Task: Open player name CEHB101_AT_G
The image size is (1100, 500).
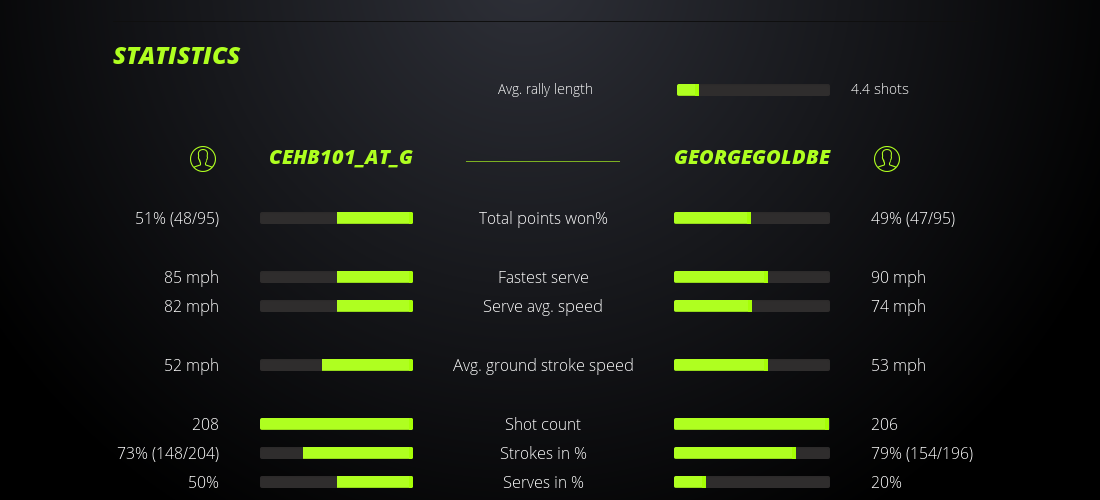Action: pyautogui.click(x=341, y=158)
